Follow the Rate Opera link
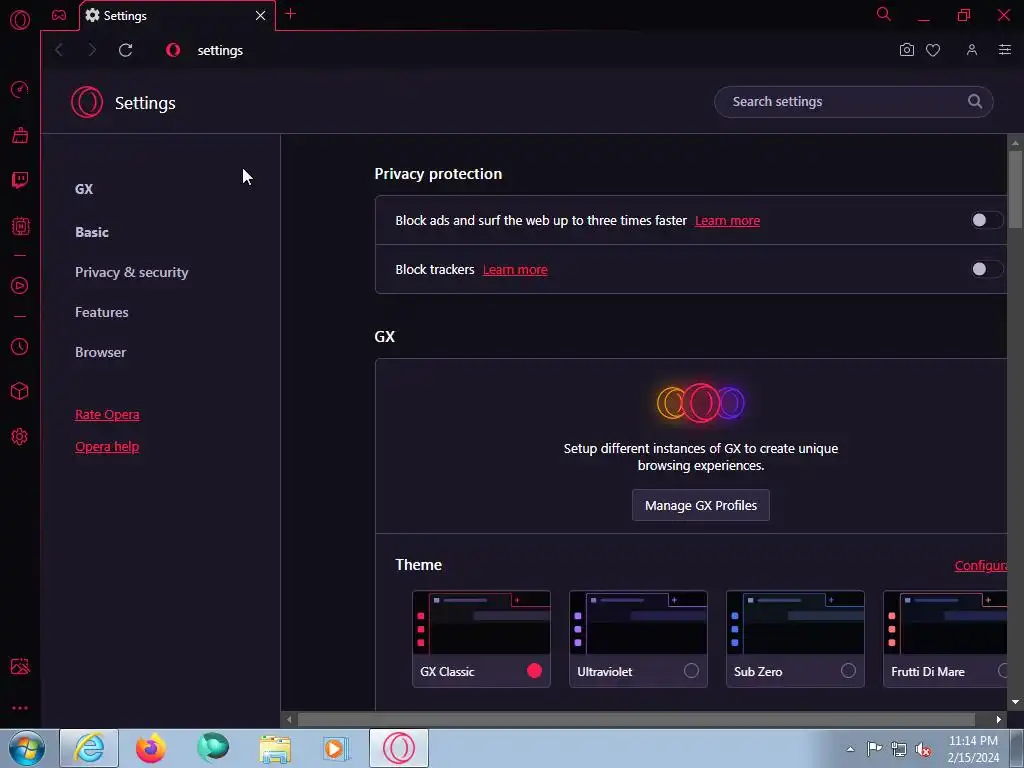This screenshot has width=1024, height=768. tap(107, 415)
